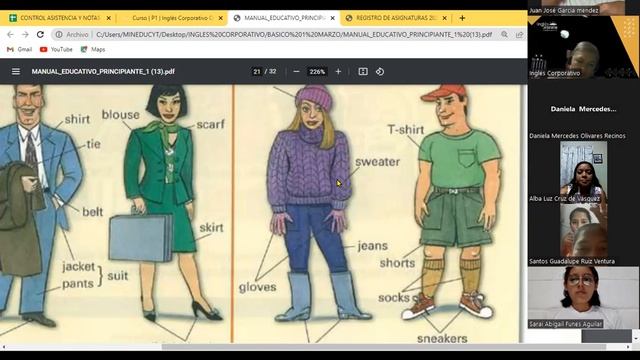
Task: Reload the current page
Action: (x=40, y=35)
